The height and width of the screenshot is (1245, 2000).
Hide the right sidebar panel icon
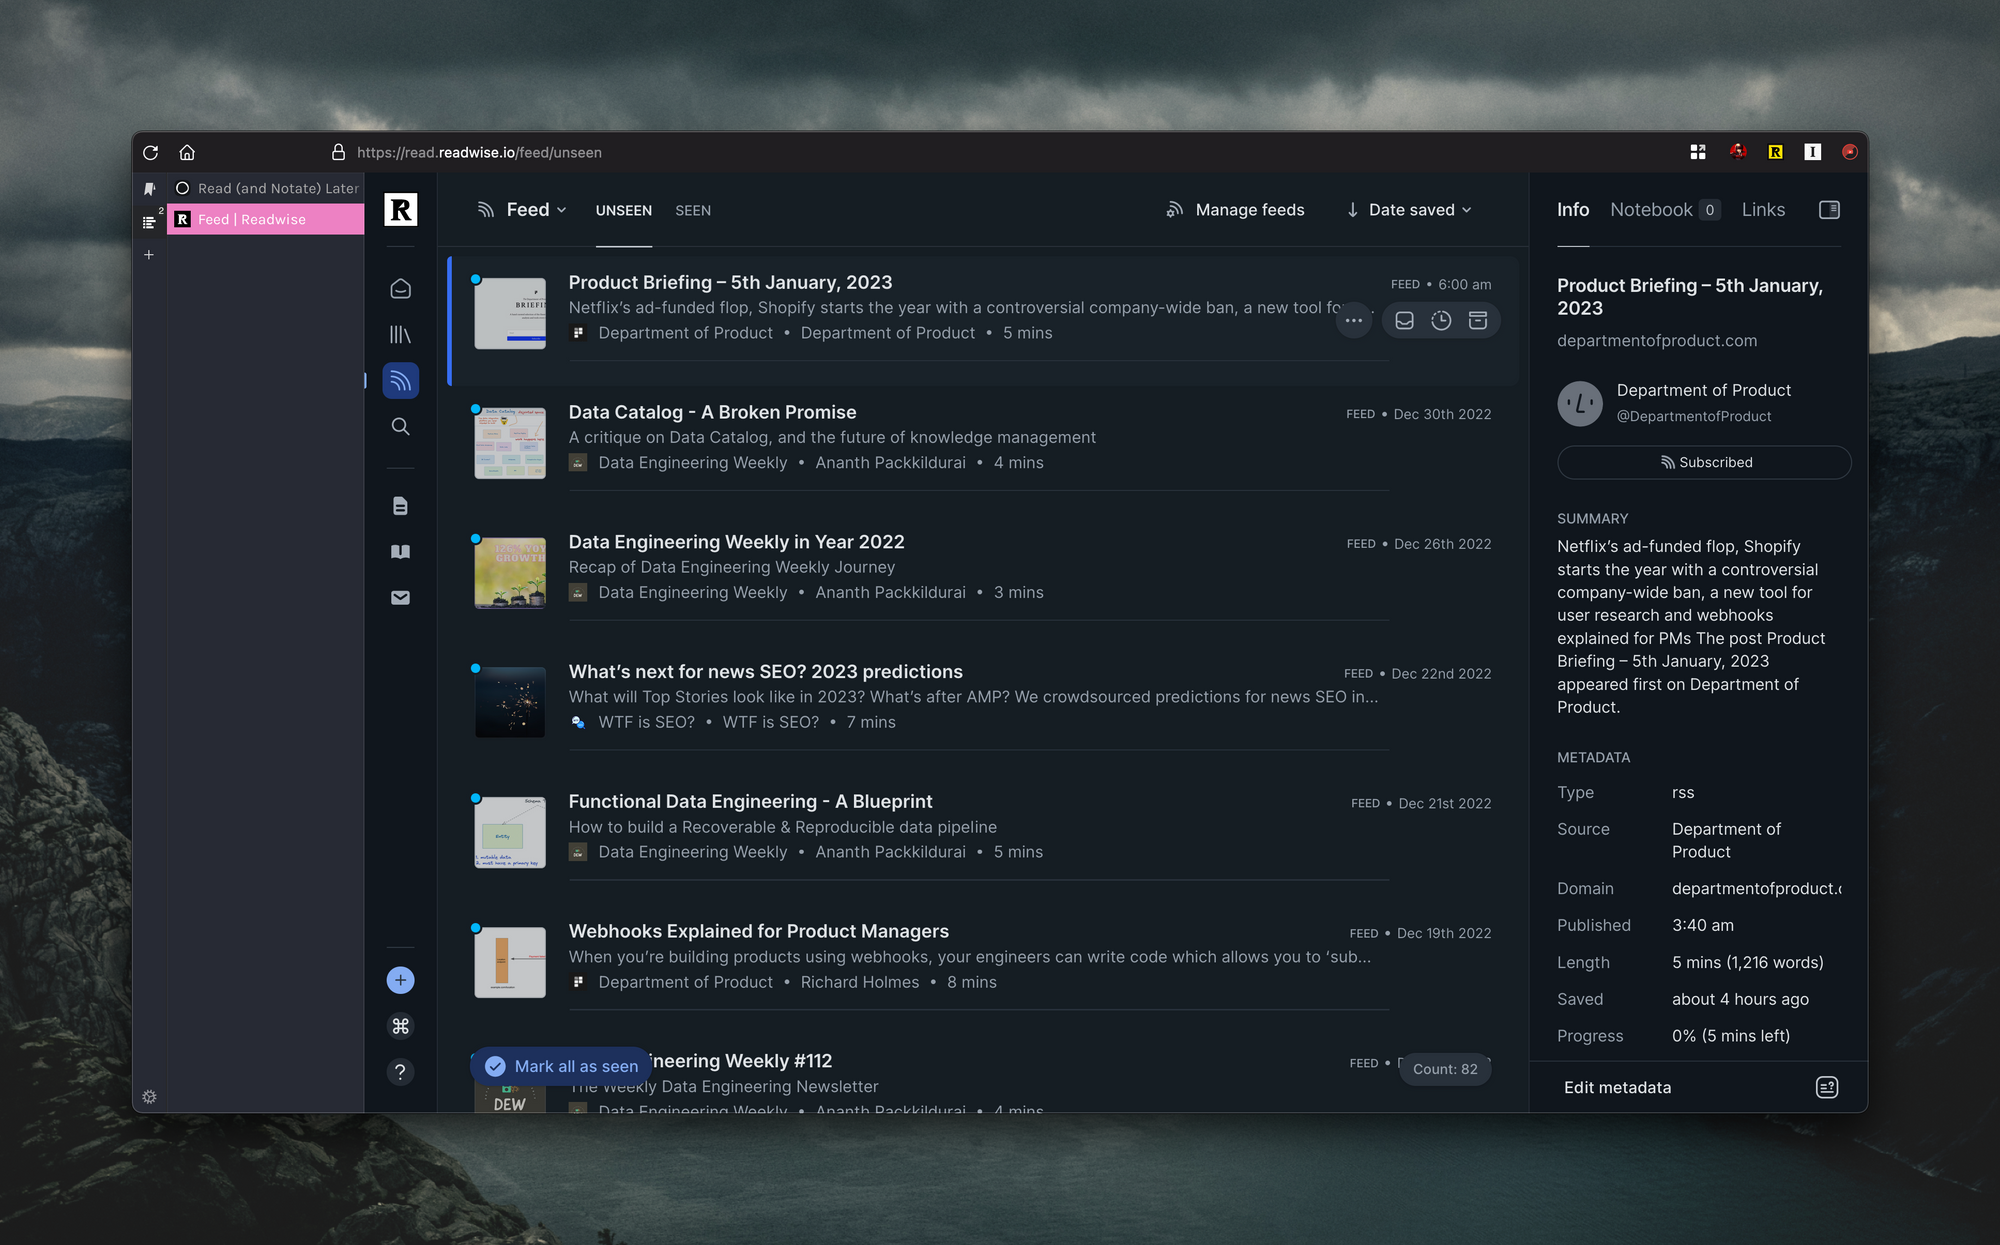[x=1829, y=209]
